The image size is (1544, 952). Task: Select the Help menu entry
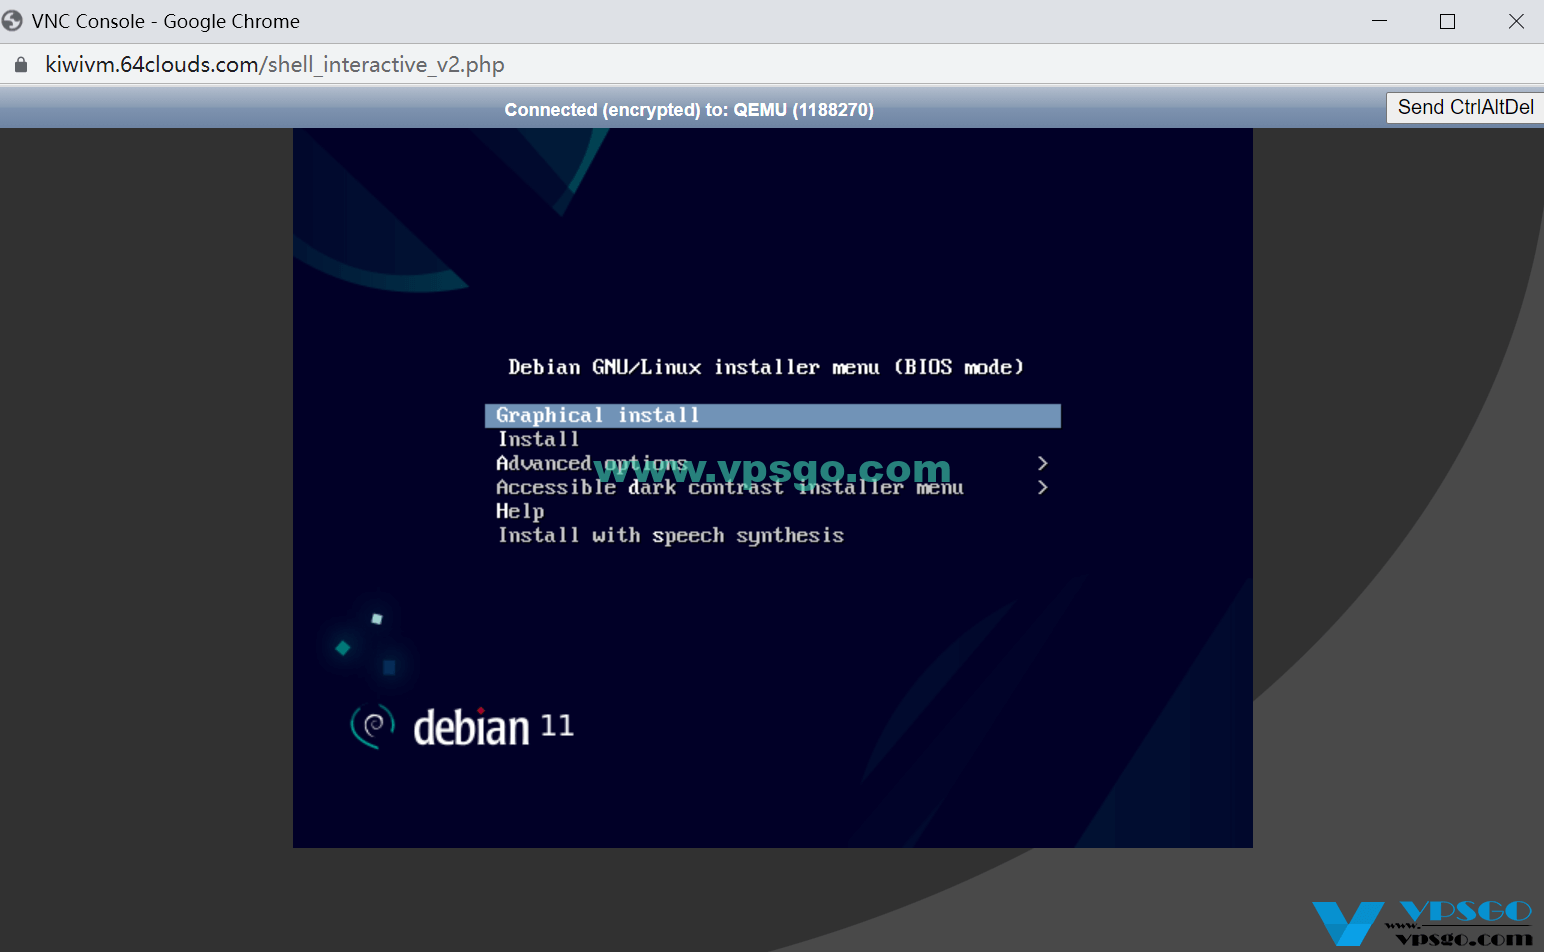pos(520,511)
